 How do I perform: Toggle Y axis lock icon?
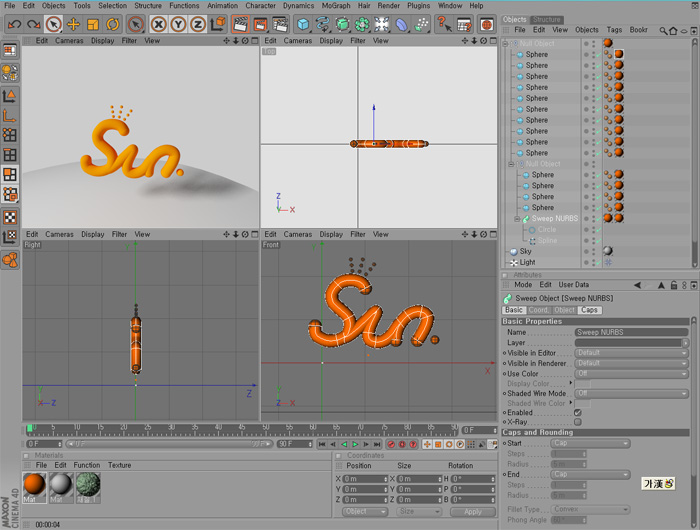pos(178,24)
